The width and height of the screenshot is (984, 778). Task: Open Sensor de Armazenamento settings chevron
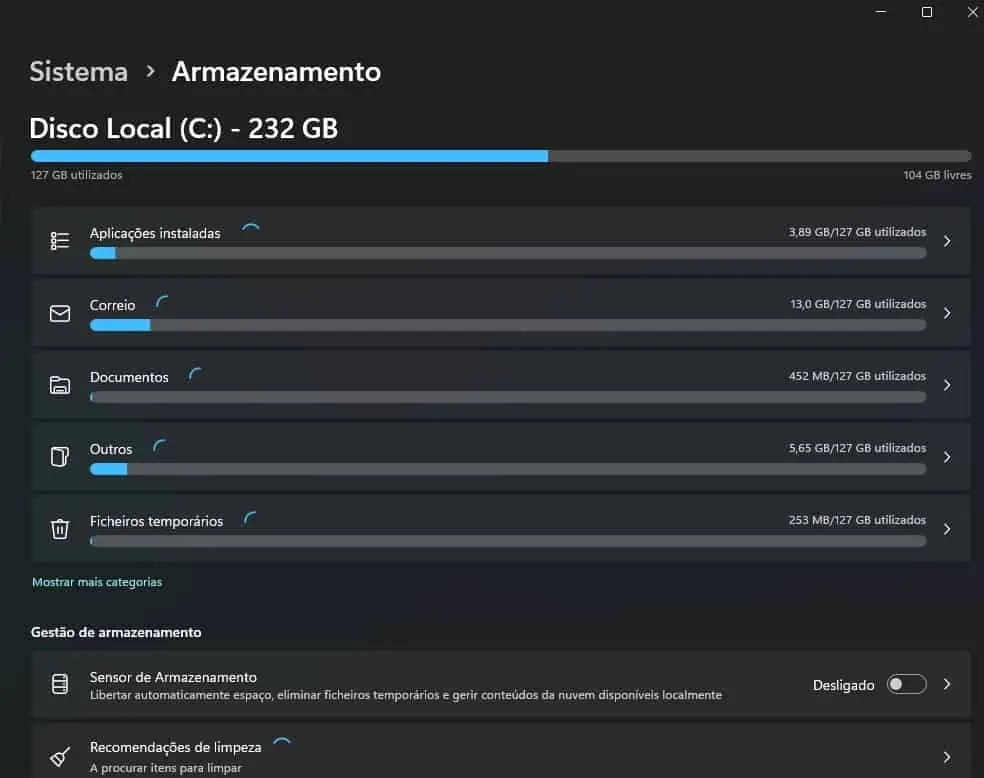947,685
